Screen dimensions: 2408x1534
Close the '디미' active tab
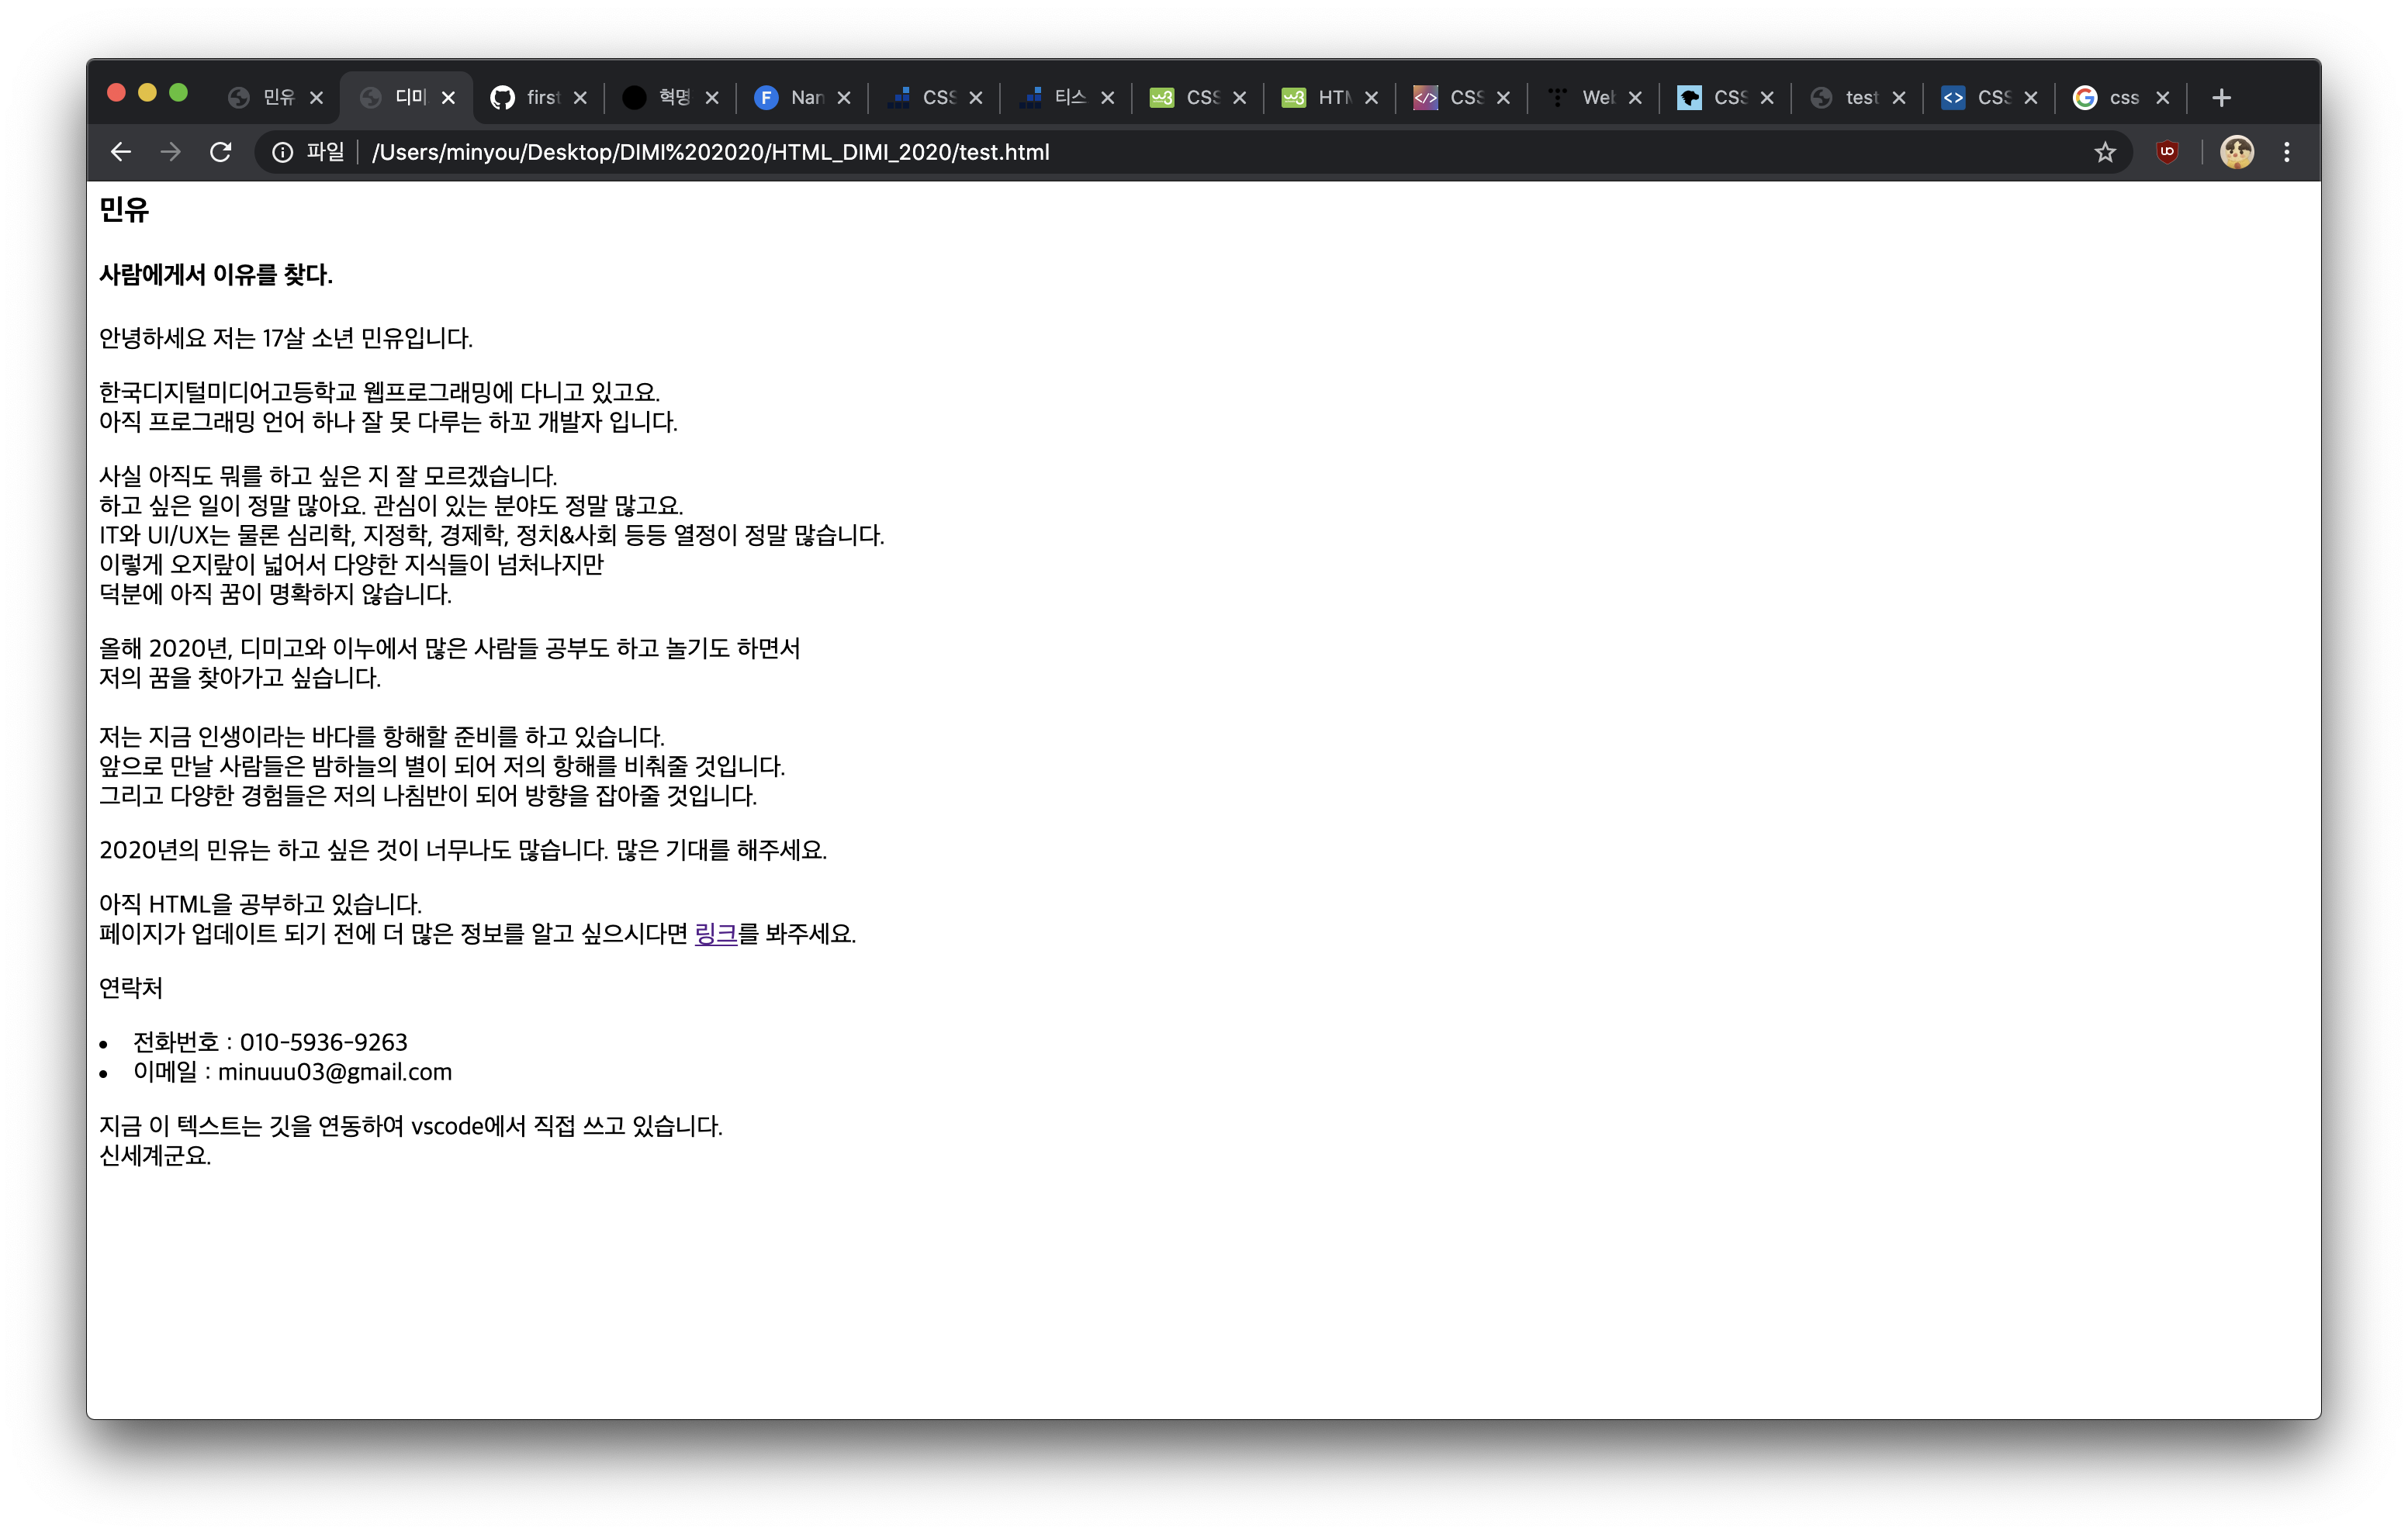[448, 98]
